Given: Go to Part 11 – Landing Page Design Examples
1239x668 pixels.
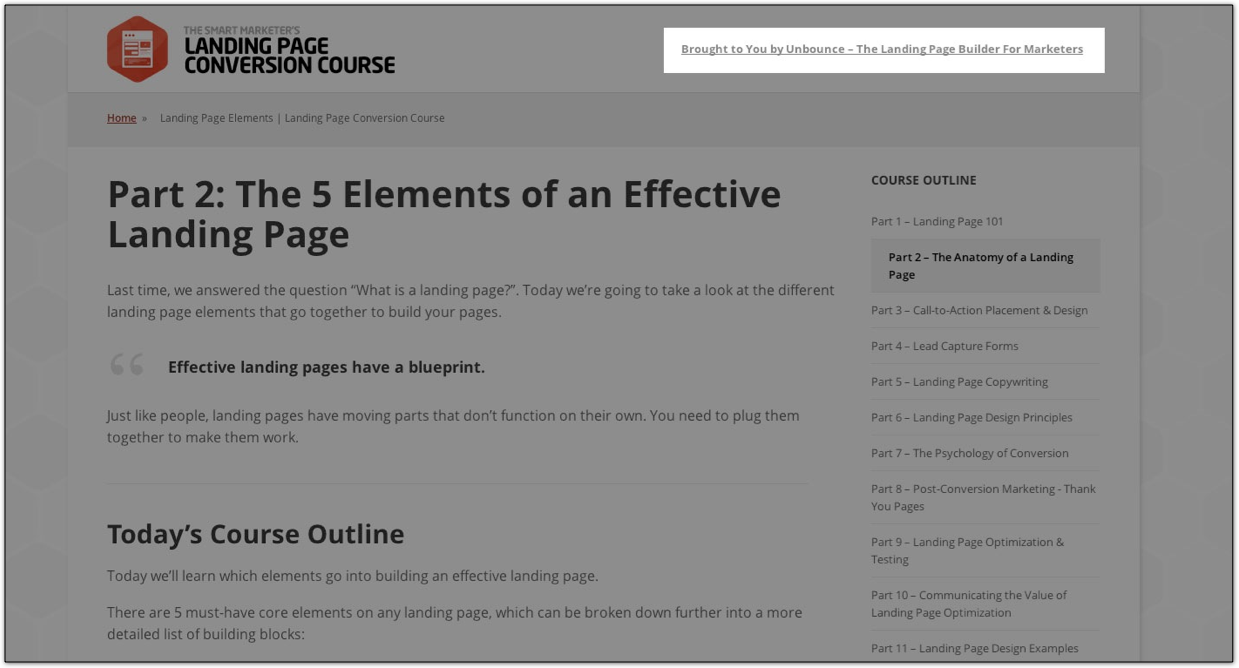Looking at the screenshot, I should [x=974, y=648].
